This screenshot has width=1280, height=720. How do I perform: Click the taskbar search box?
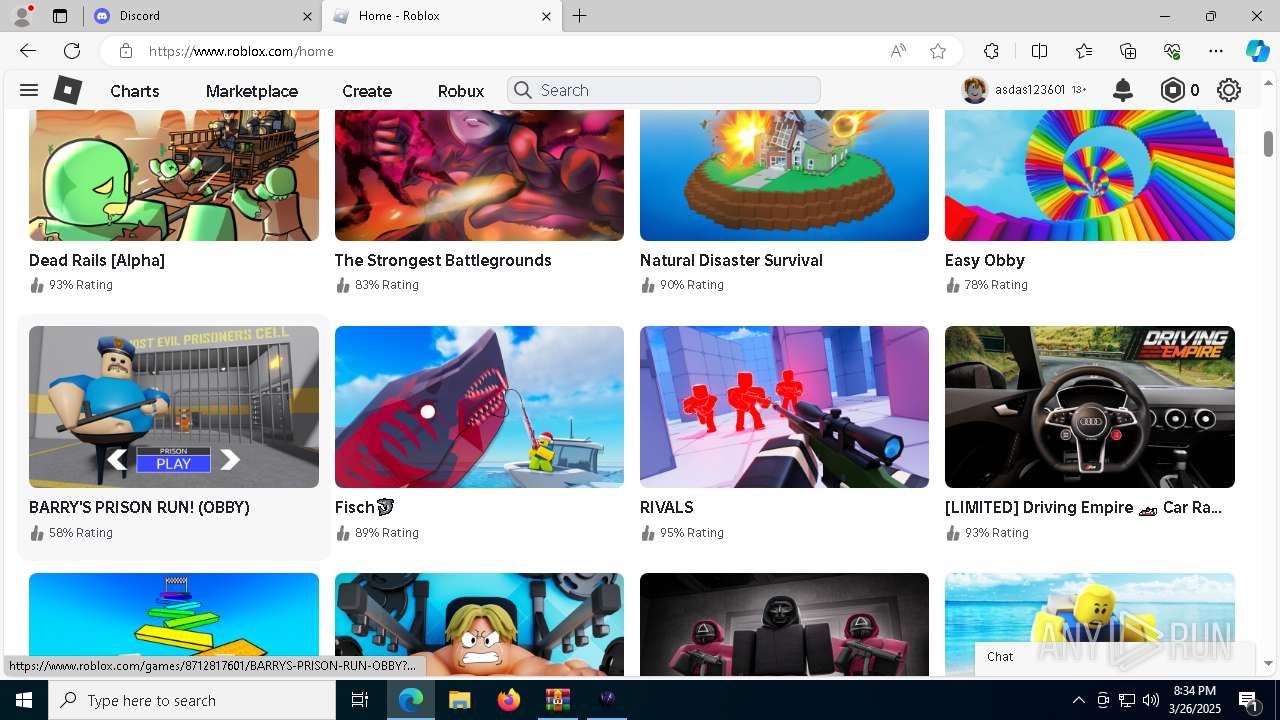click(x=192, y=700)
